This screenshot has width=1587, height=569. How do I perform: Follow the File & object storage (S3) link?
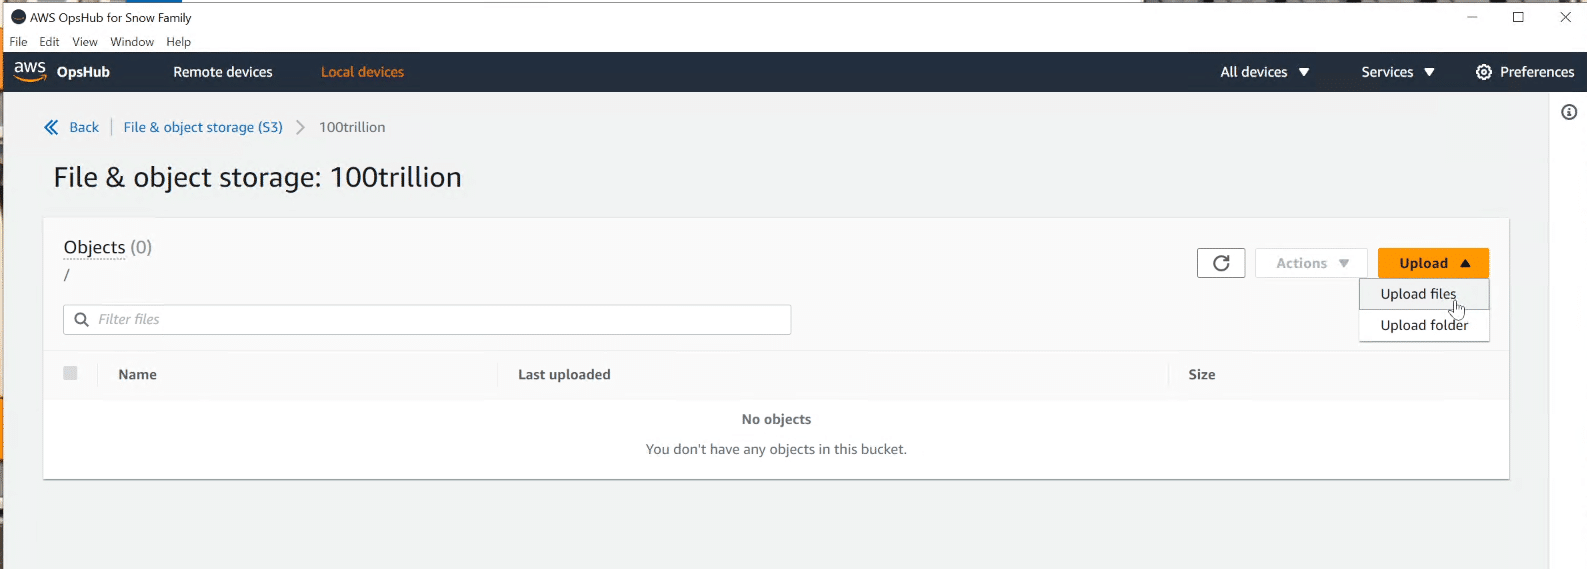[x=203, y=127]
